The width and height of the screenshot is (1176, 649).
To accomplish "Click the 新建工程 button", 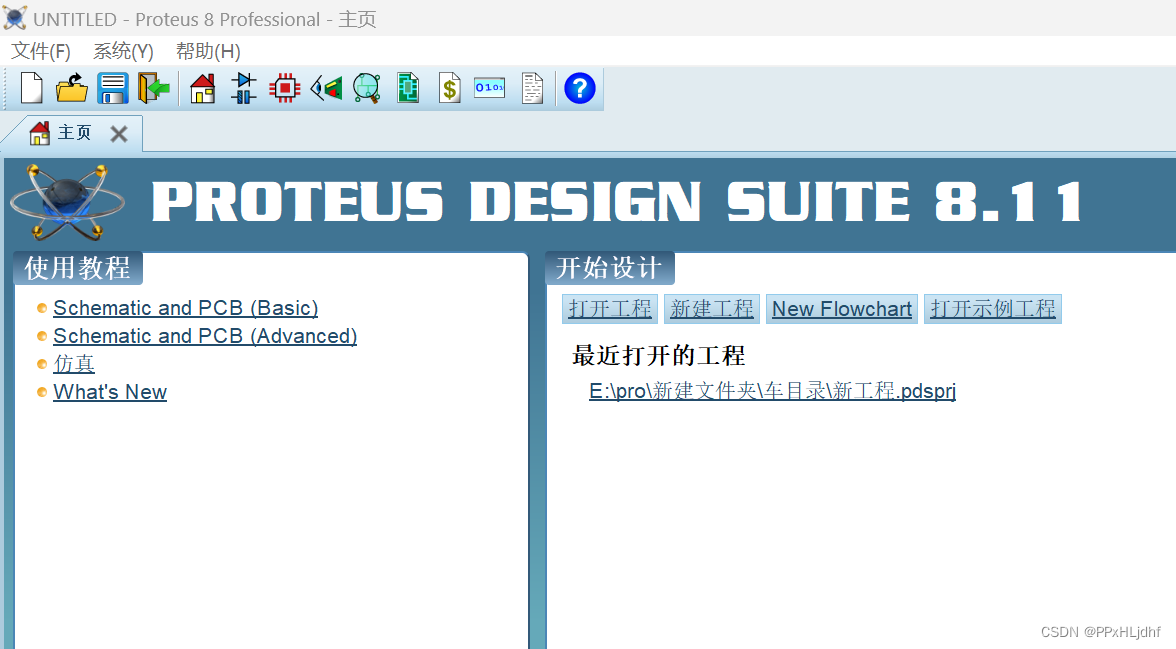I will click(x=712, y=309).
